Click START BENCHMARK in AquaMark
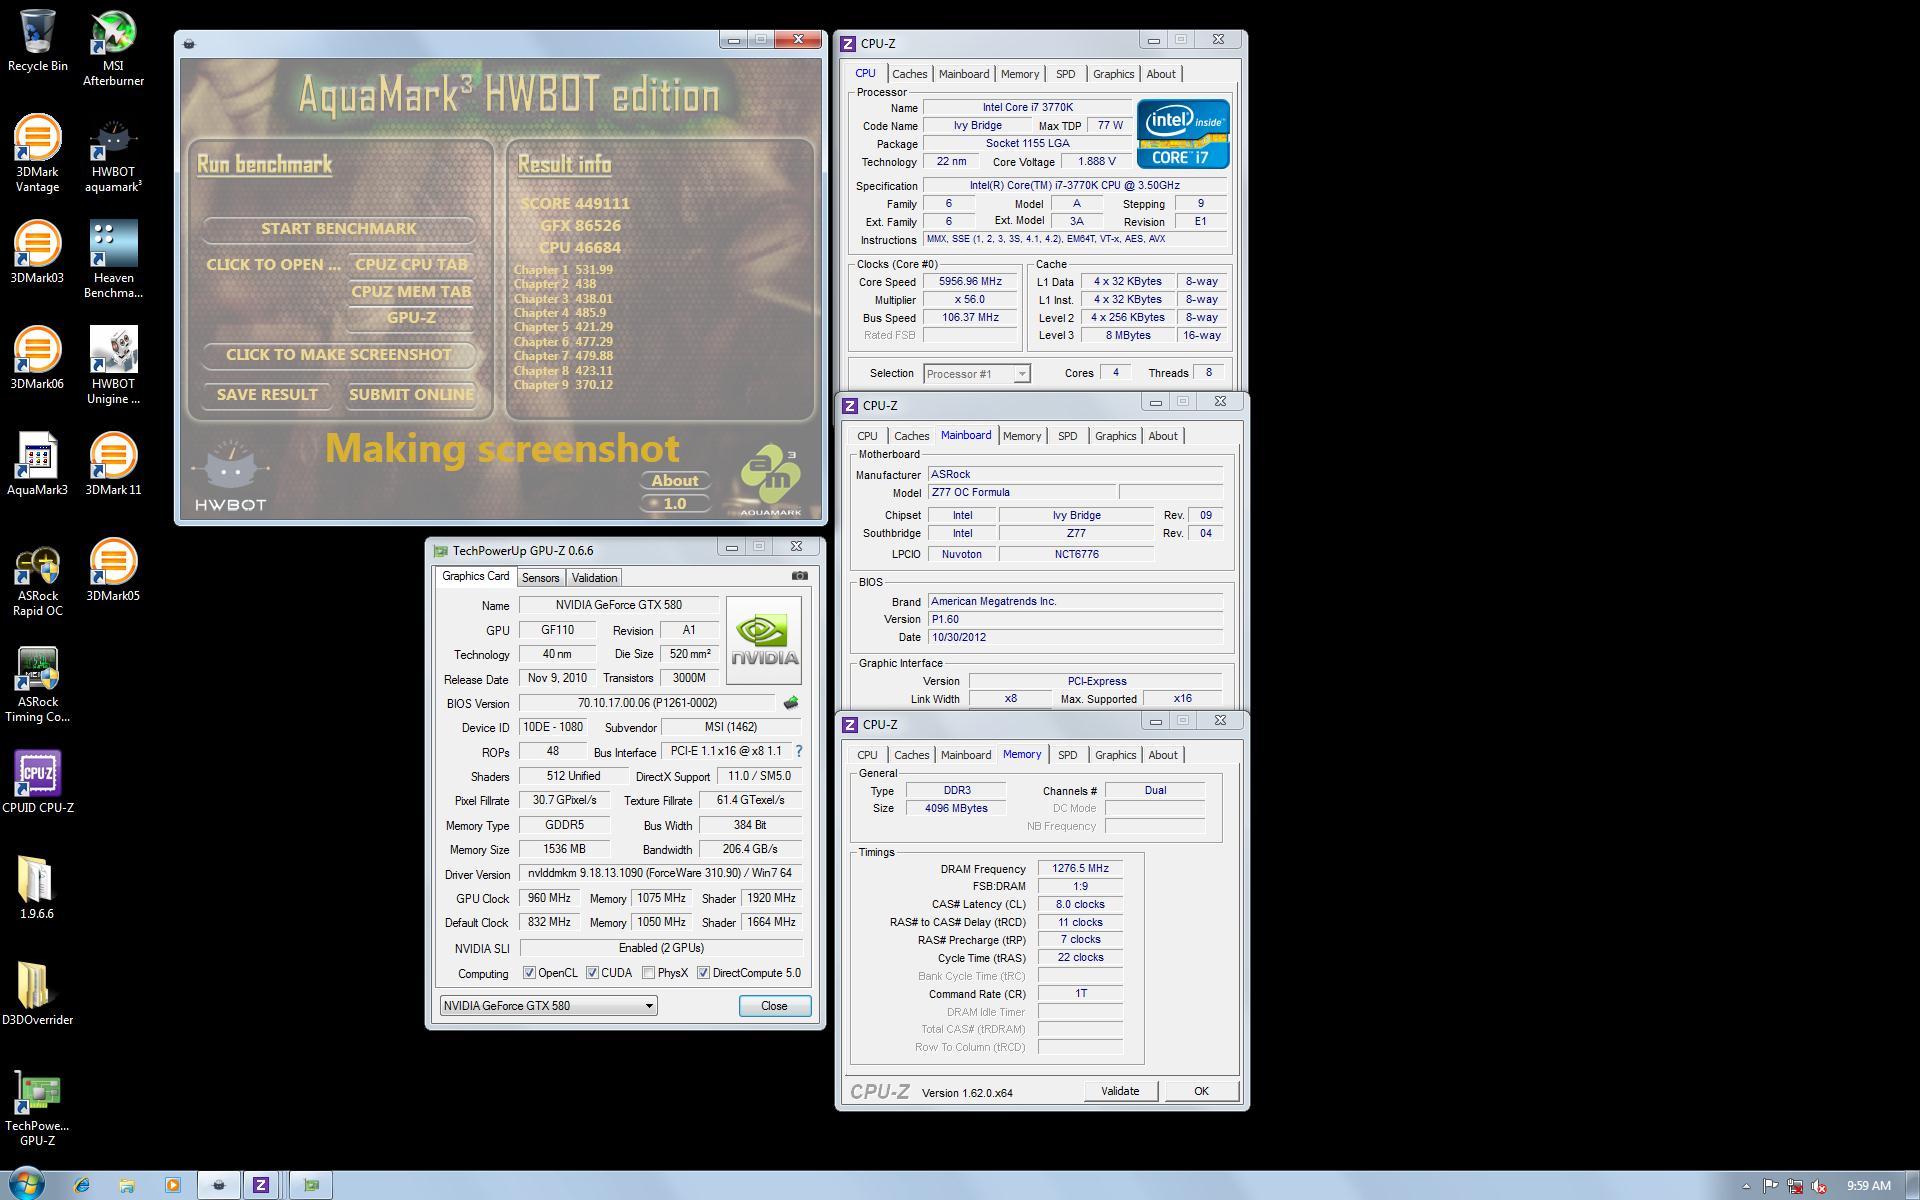The height and width of the screenshot is (1200, 1920). coord(338,229)
